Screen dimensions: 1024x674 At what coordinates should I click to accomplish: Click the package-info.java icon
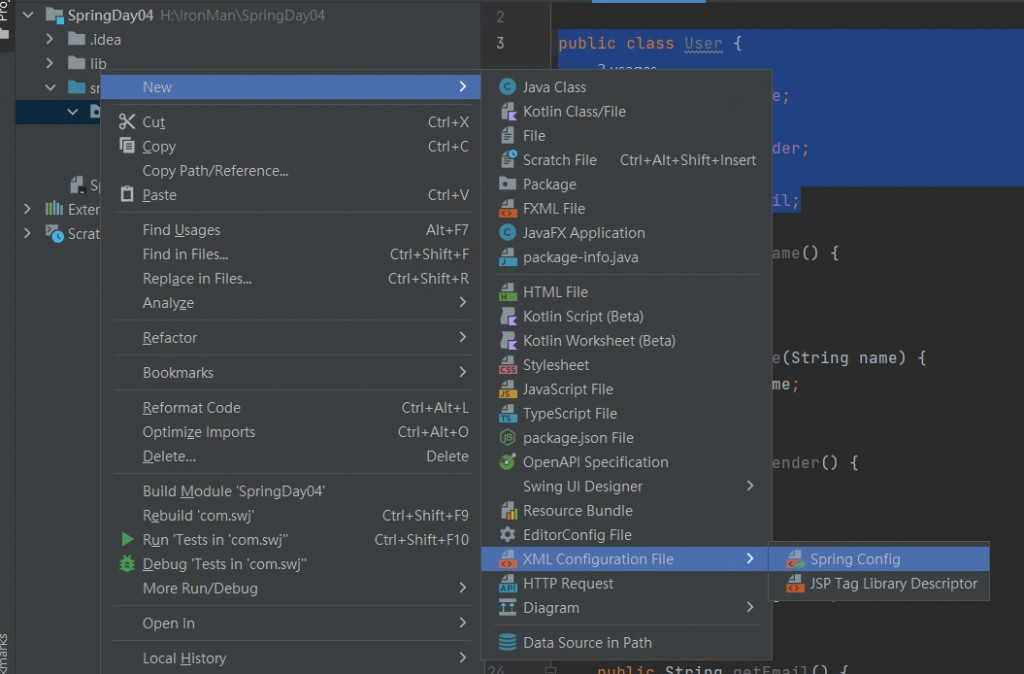(x=507, y=257)
